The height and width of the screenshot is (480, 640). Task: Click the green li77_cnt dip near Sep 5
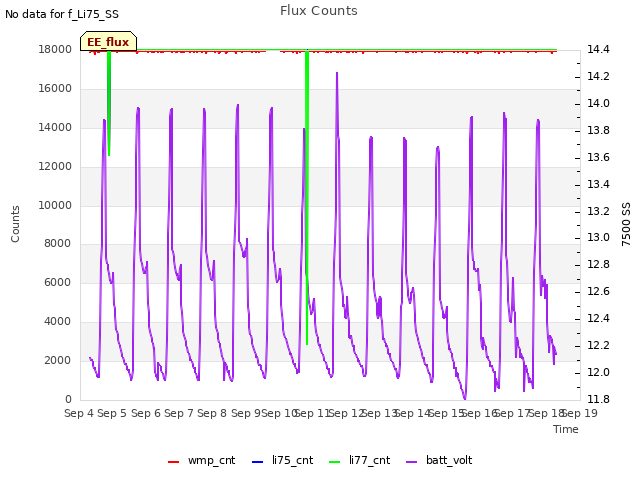109,102
